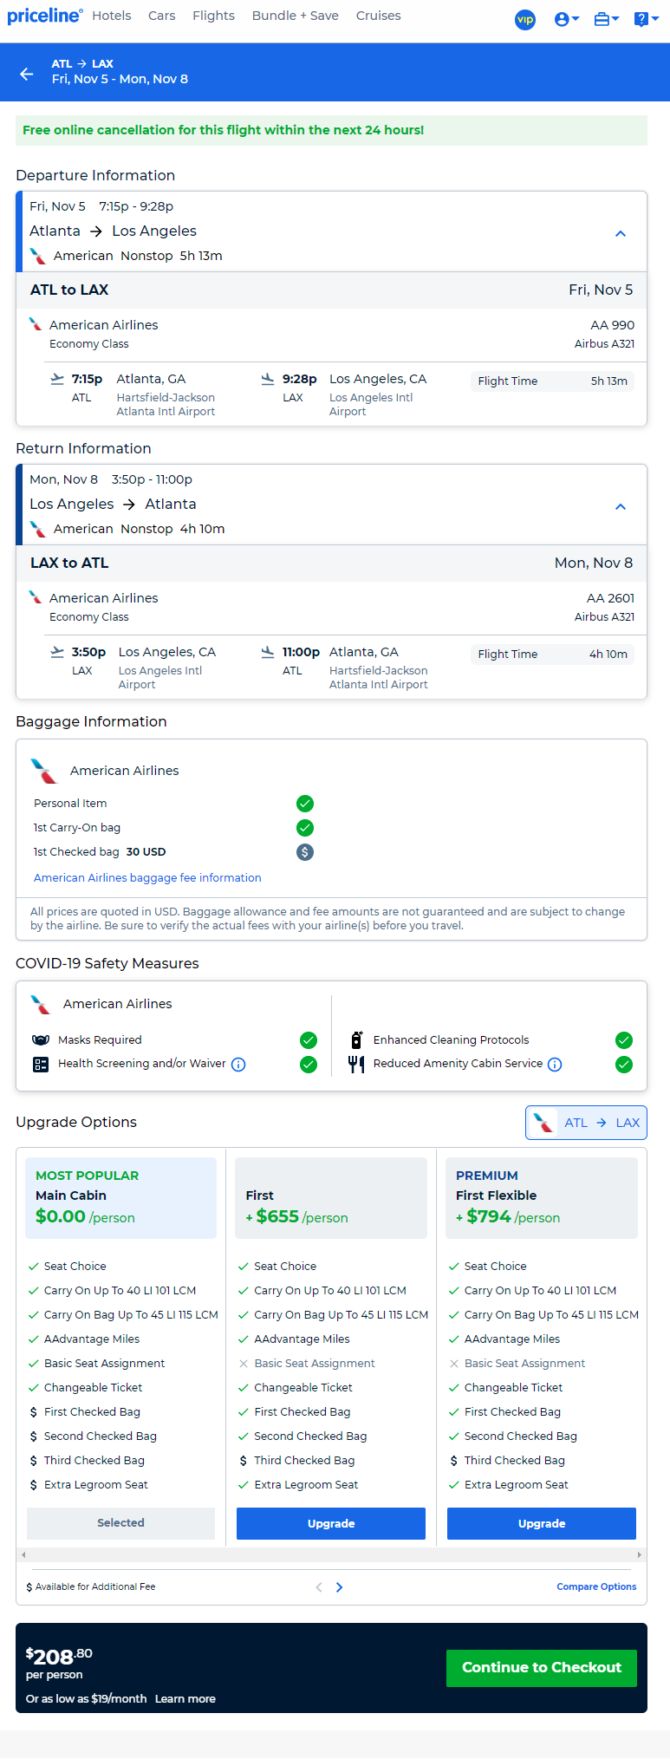Click the back arrow in the blue header
Image resolution: width=670 pixels, height=1759 pixels.
(26, 72)
